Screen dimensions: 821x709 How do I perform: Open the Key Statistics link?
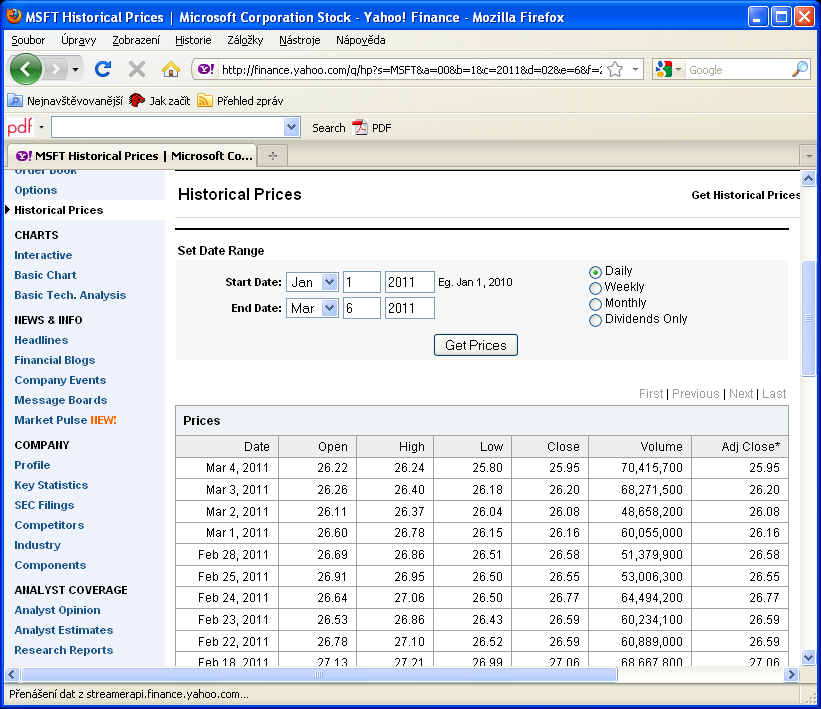click(x=51, y=485)
